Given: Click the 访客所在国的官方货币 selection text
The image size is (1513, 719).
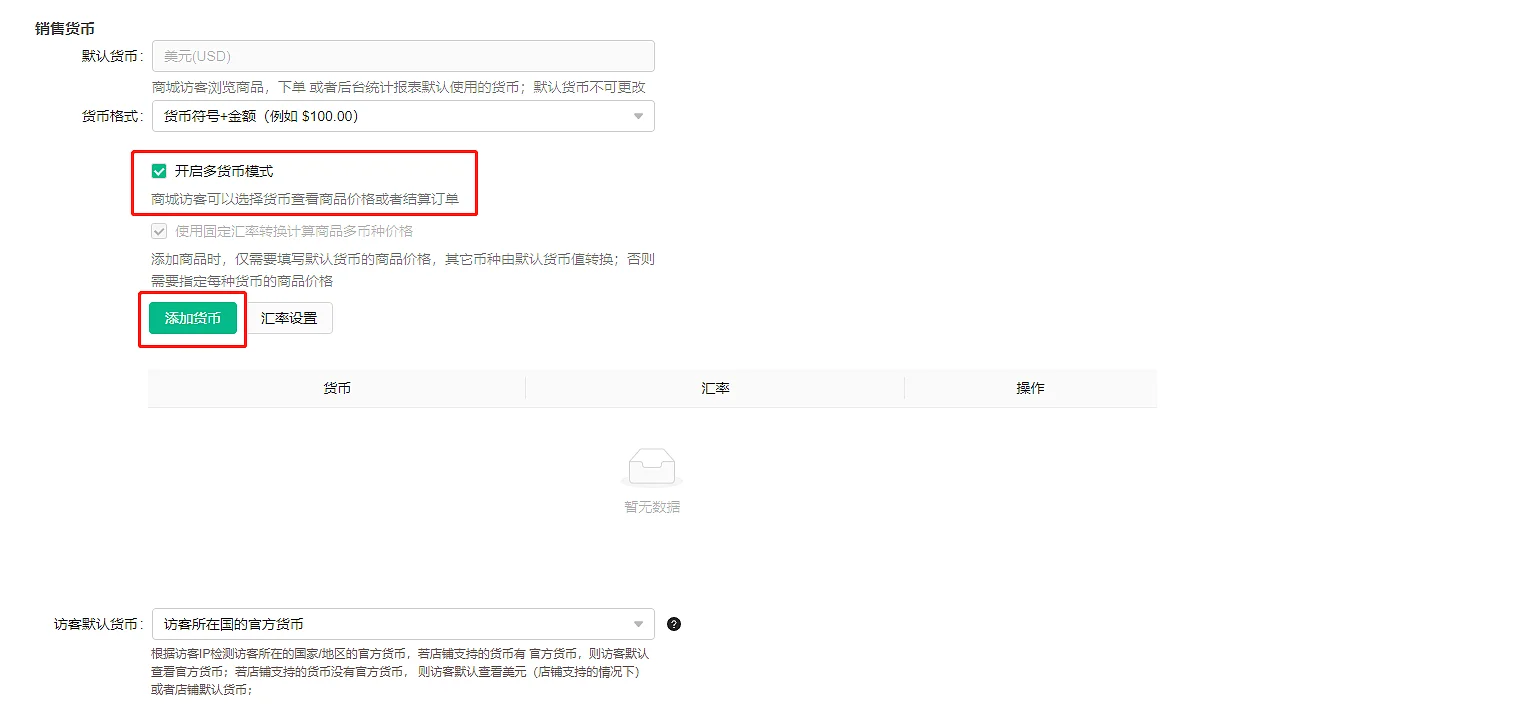Looking at the screenshot, I should click(234, 624).
